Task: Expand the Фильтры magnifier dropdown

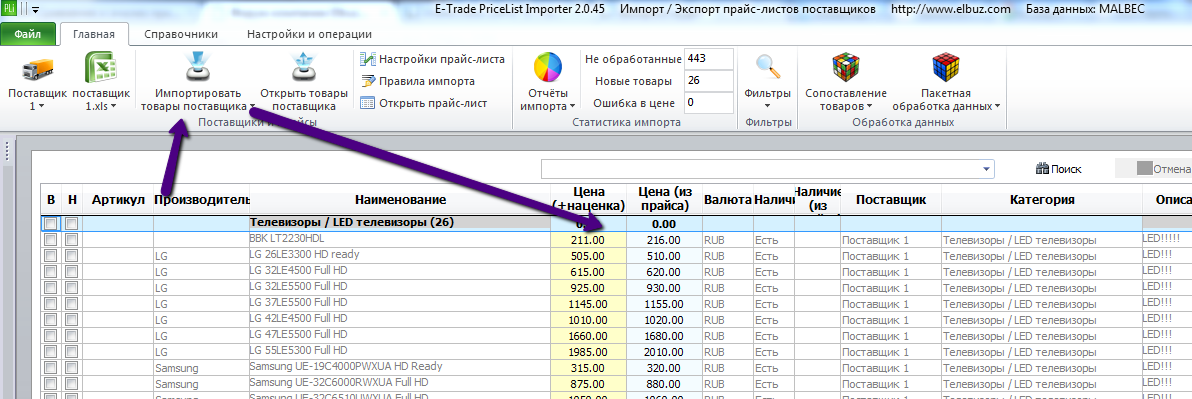Action: pos(768,81)
